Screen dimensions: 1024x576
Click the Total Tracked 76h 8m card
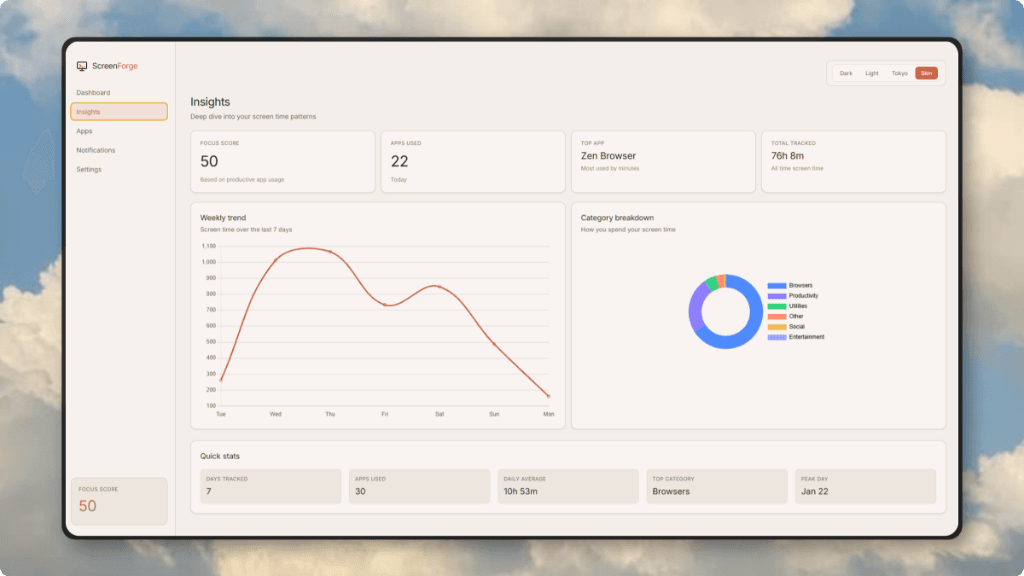pos(853,161)
